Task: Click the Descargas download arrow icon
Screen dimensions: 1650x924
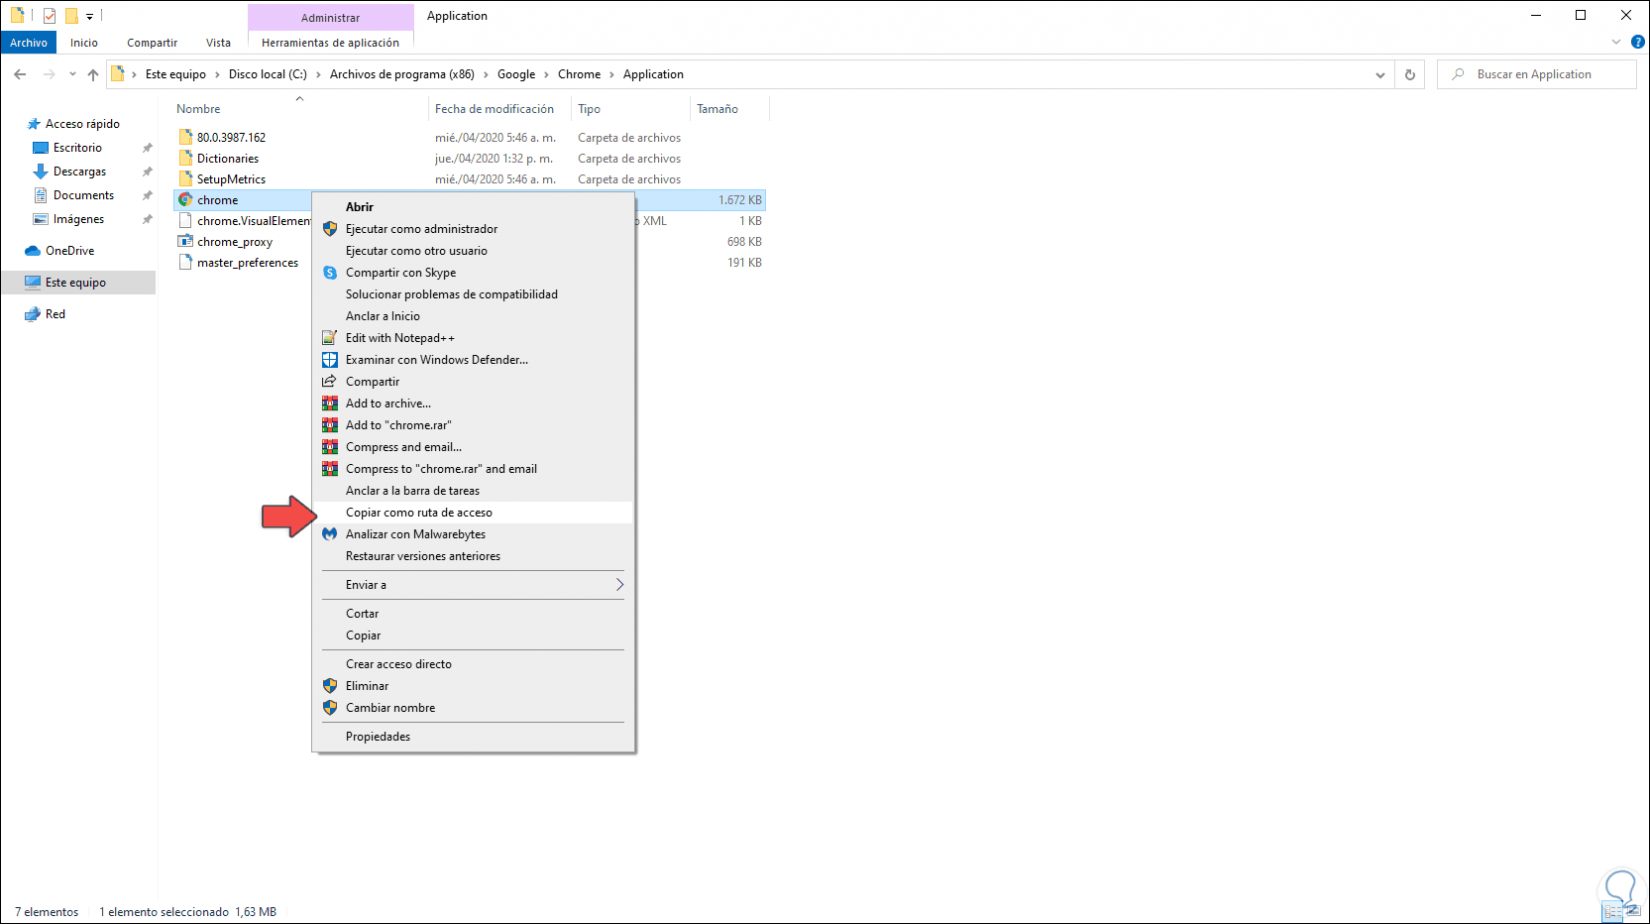Action: pos(41,172)
